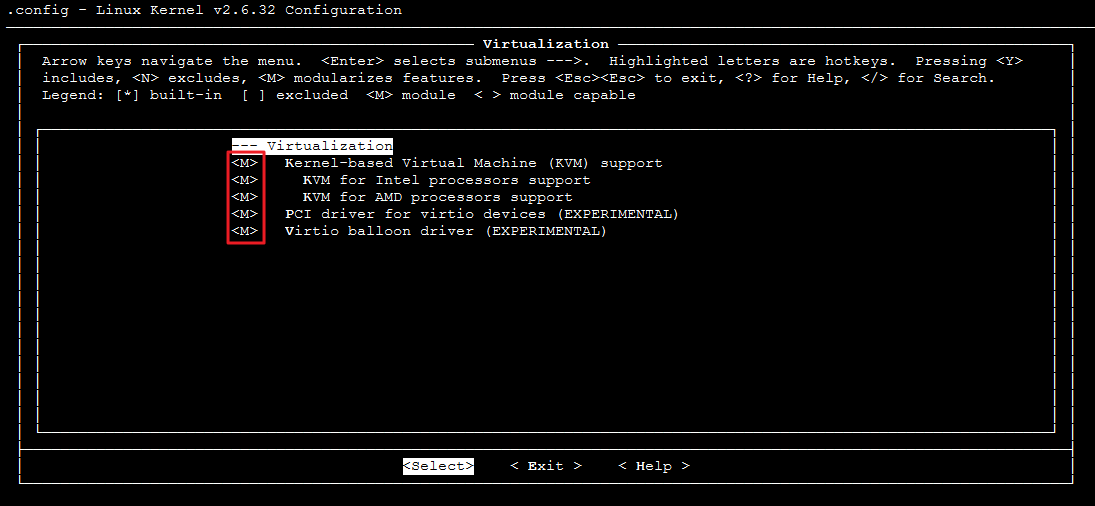Toggle module state for KVM for Intel processors
1095x506 pixels.
point(245,180)
